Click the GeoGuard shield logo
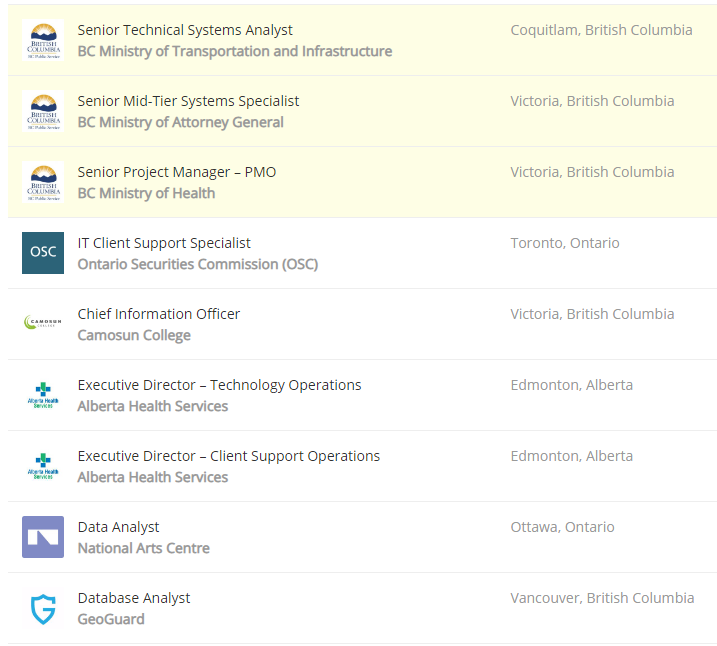Screen dimensions: 717x646 point(43,608)
